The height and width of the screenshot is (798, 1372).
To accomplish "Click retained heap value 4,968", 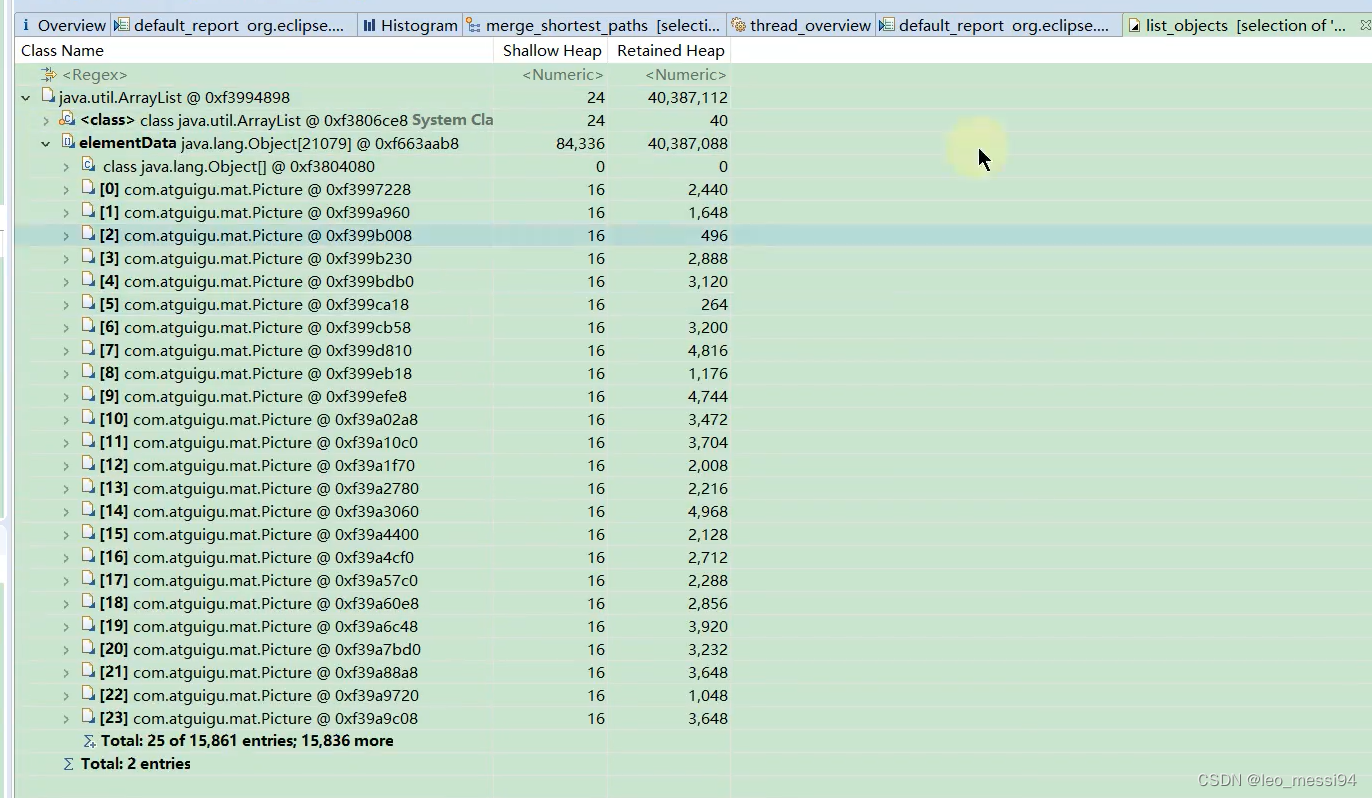I will [x=708, y=512].
